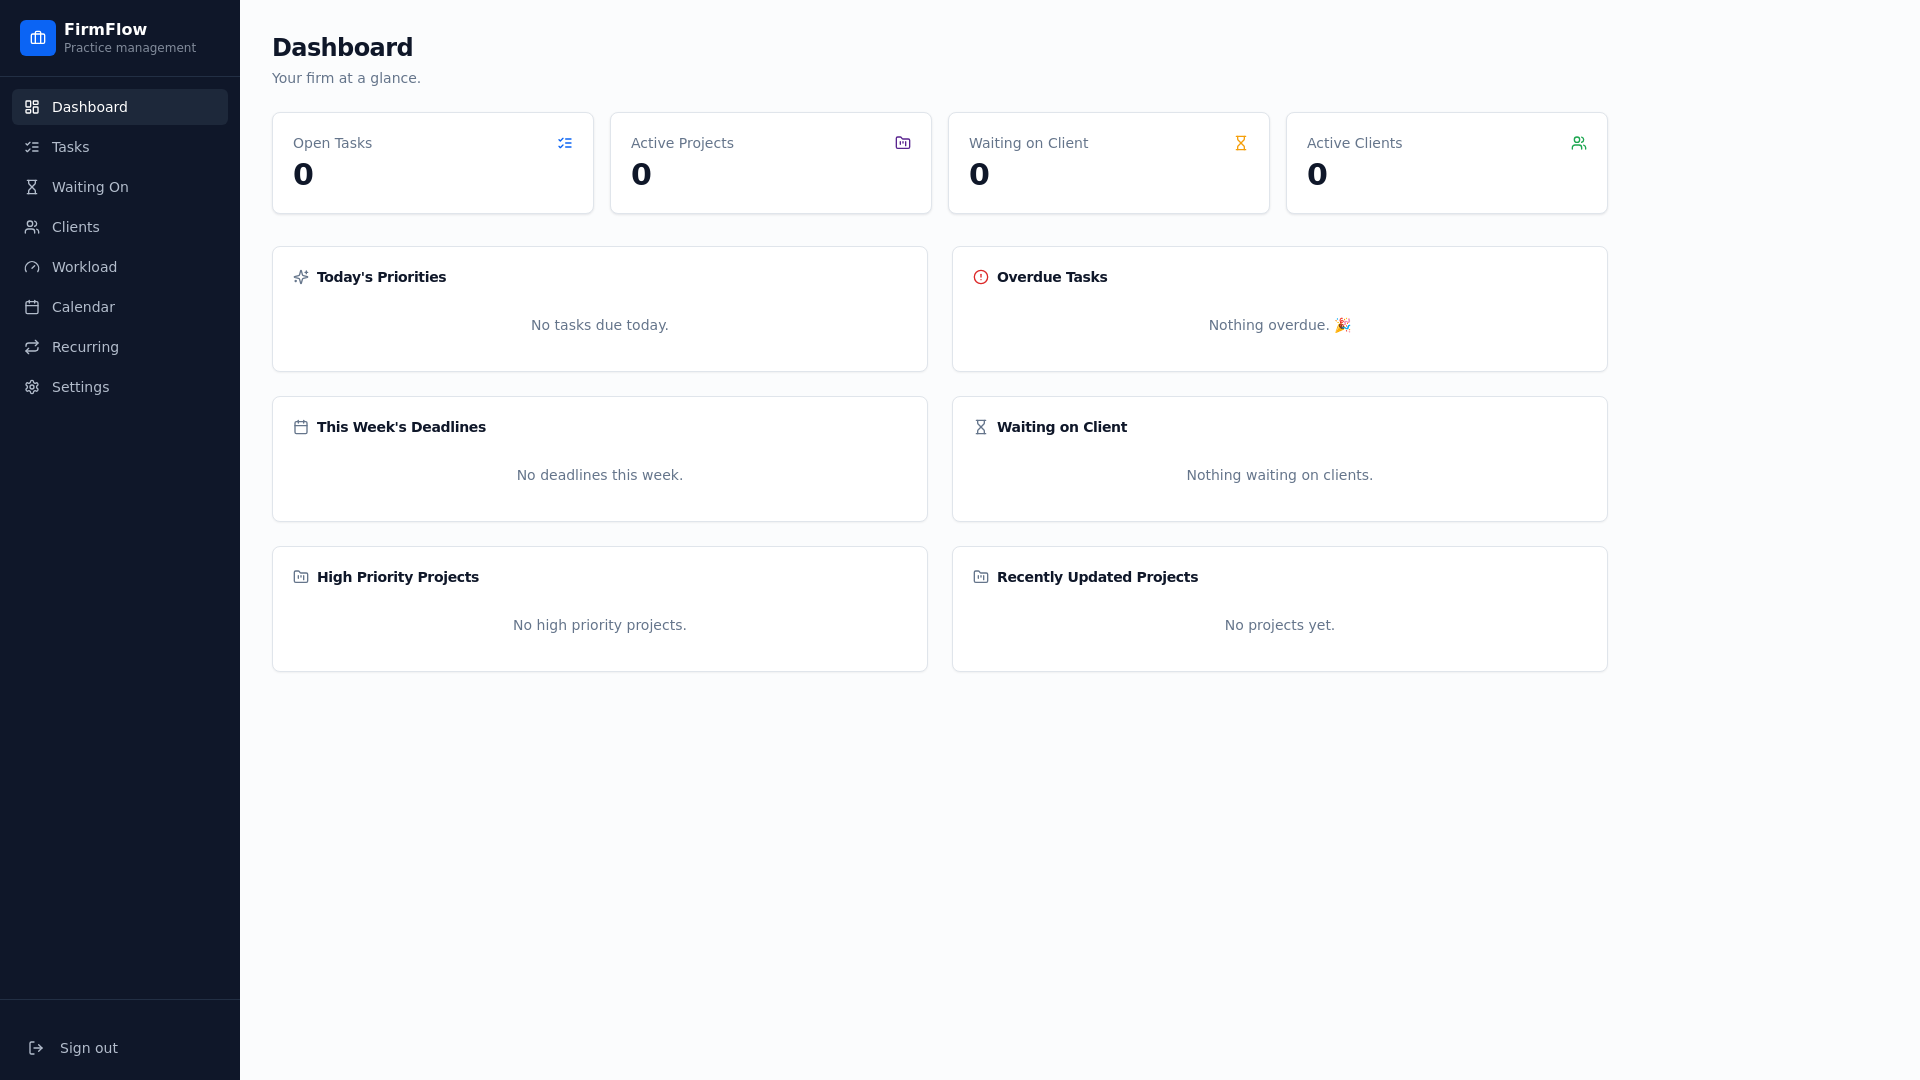Image resolution: width=1920 pixels, height=1080 pixels.
Task: Click 'Your firm at a glance.' subtitle
Action: coord(346,78)
